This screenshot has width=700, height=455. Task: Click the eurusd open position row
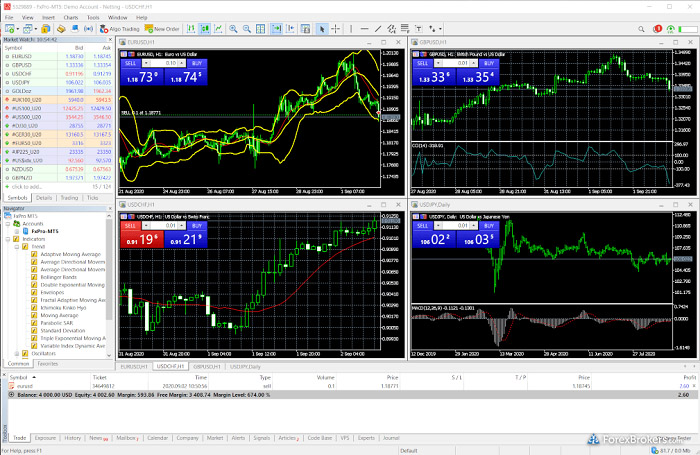[353, 386]
